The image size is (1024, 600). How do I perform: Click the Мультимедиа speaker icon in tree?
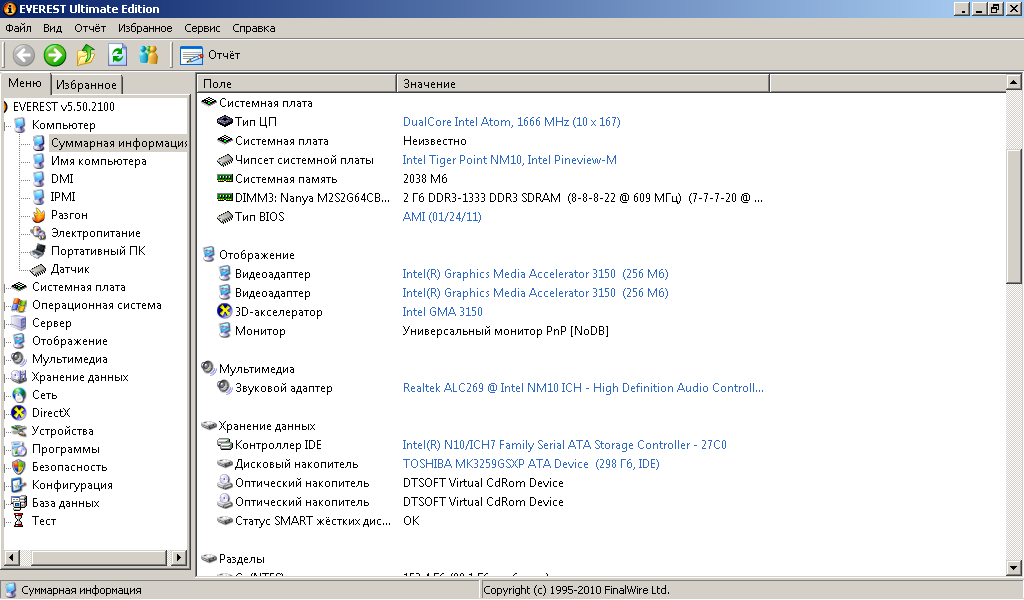20,358
